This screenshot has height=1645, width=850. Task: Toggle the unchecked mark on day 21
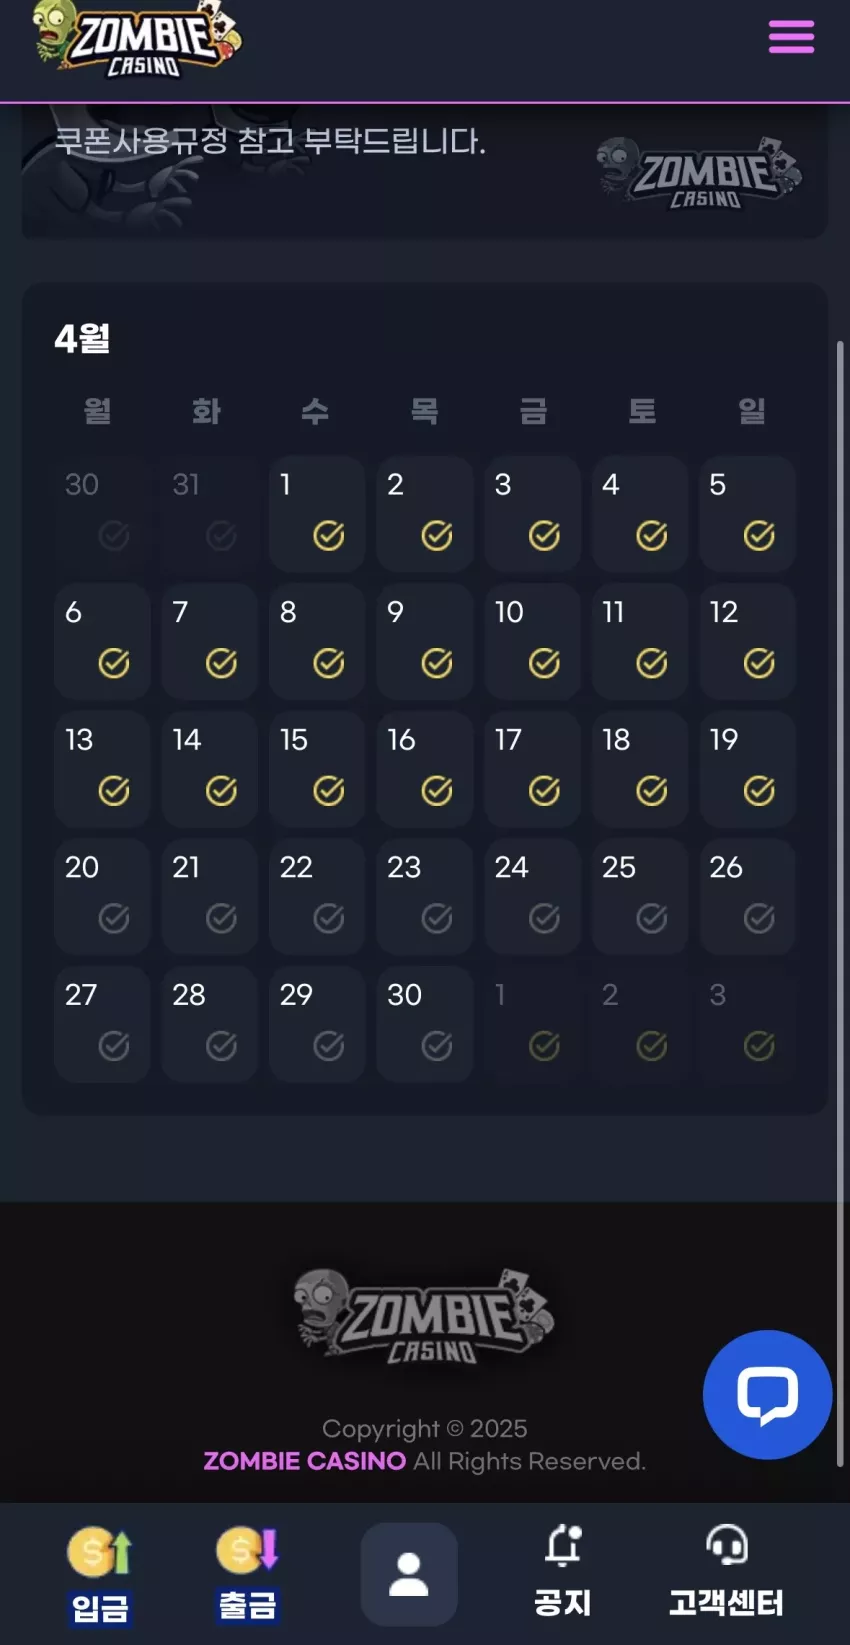pyautogui.click(x=221, y=918)
